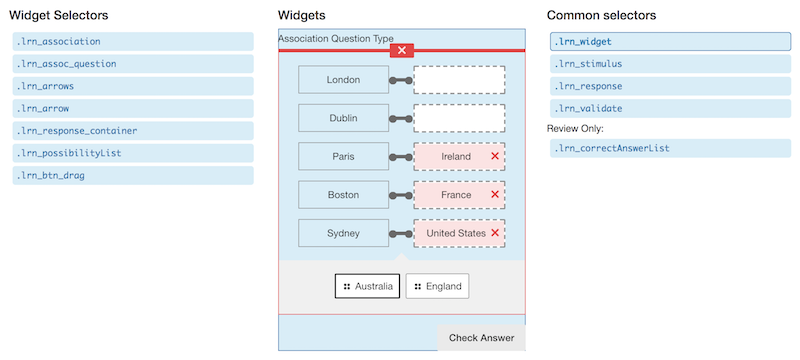Click the Check Answer button
The width and height of the screenshot is (800, 360).
pos(482,338)
